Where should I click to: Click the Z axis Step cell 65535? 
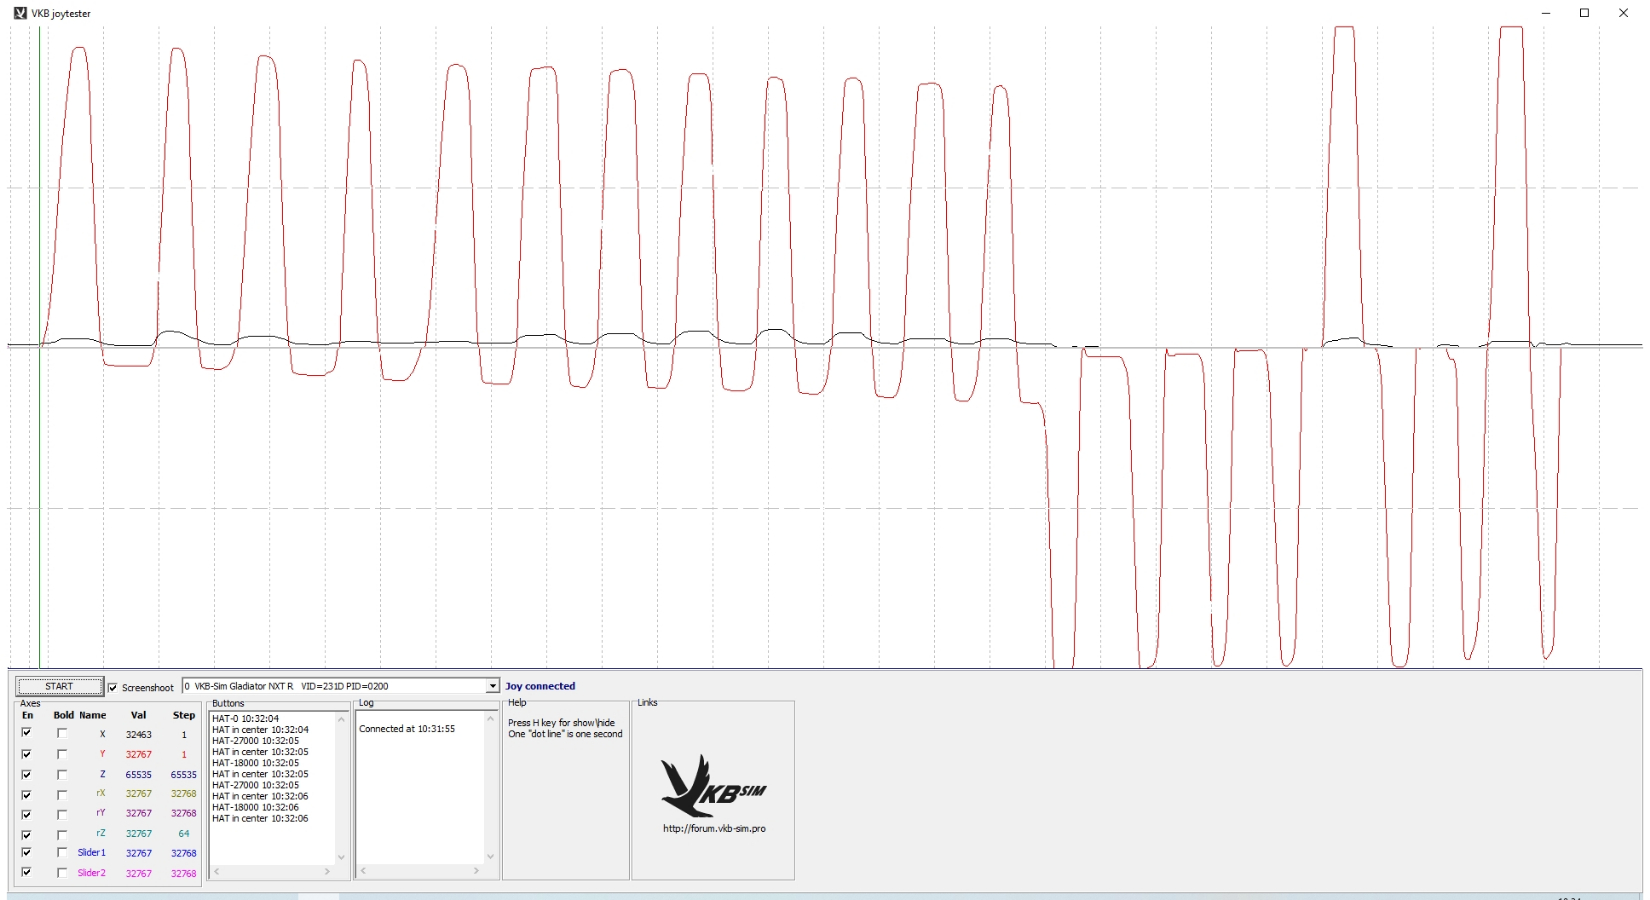point(183,775)
